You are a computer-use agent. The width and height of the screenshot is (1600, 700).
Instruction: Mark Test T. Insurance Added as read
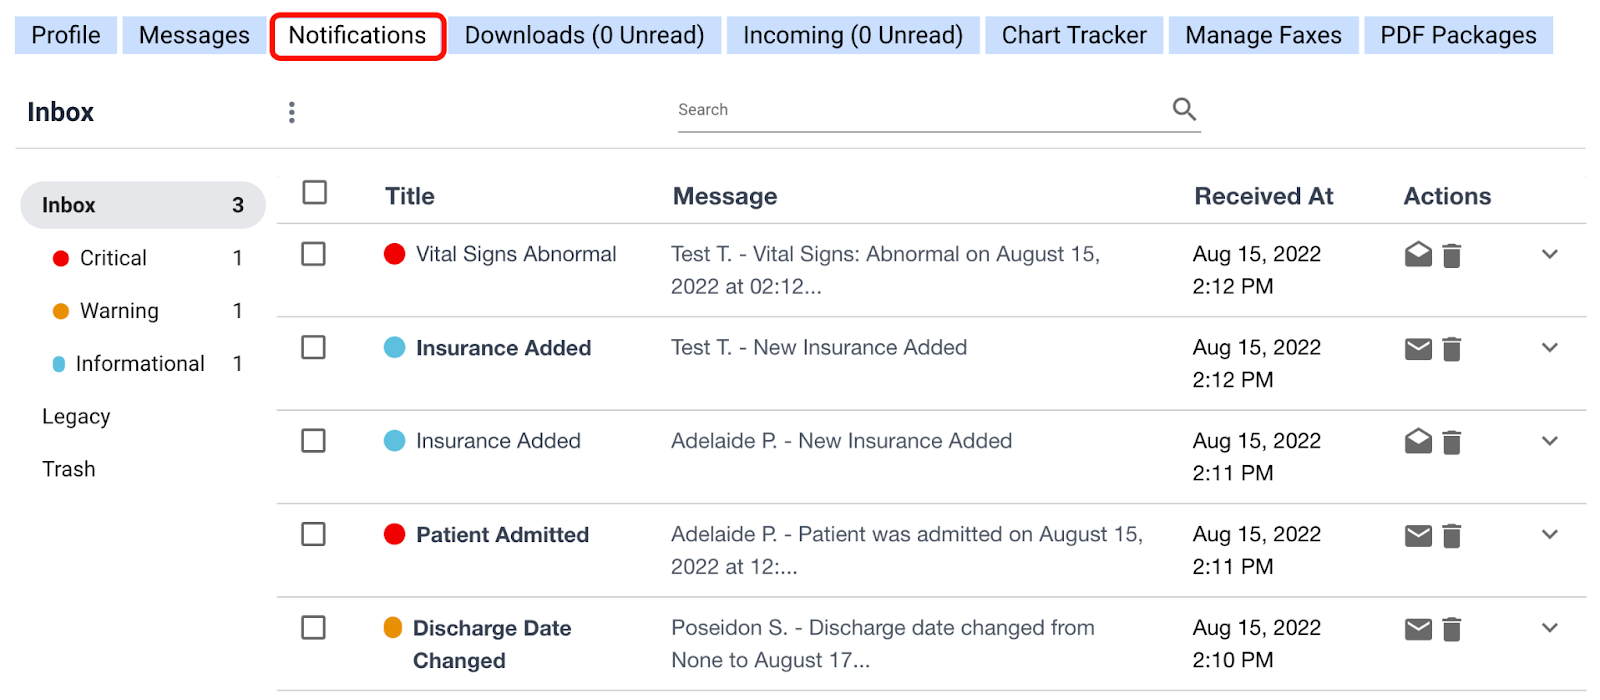coord(1418,349)
